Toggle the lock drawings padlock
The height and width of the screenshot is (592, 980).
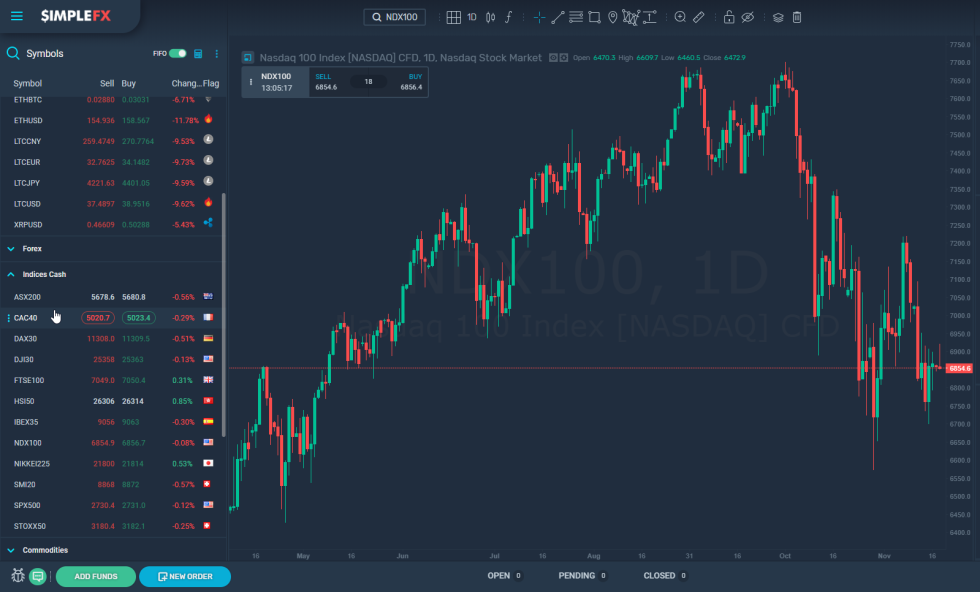pyautogui.click(x=729, y=17)
